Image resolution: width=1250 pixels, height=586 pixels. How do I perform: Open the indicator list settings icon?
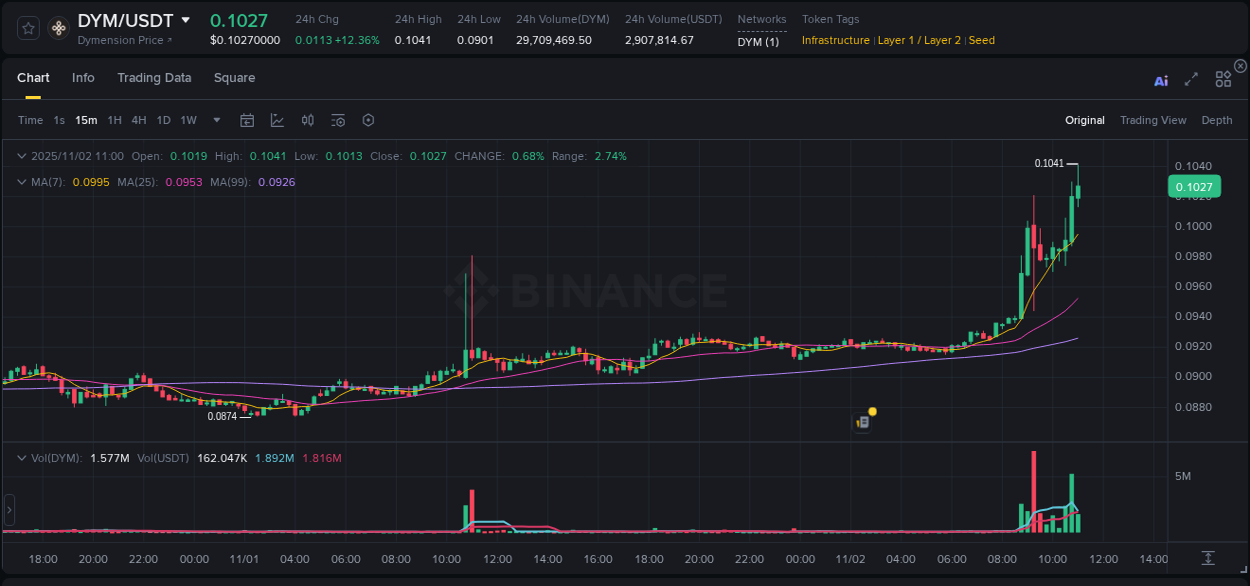coord(338,120)
